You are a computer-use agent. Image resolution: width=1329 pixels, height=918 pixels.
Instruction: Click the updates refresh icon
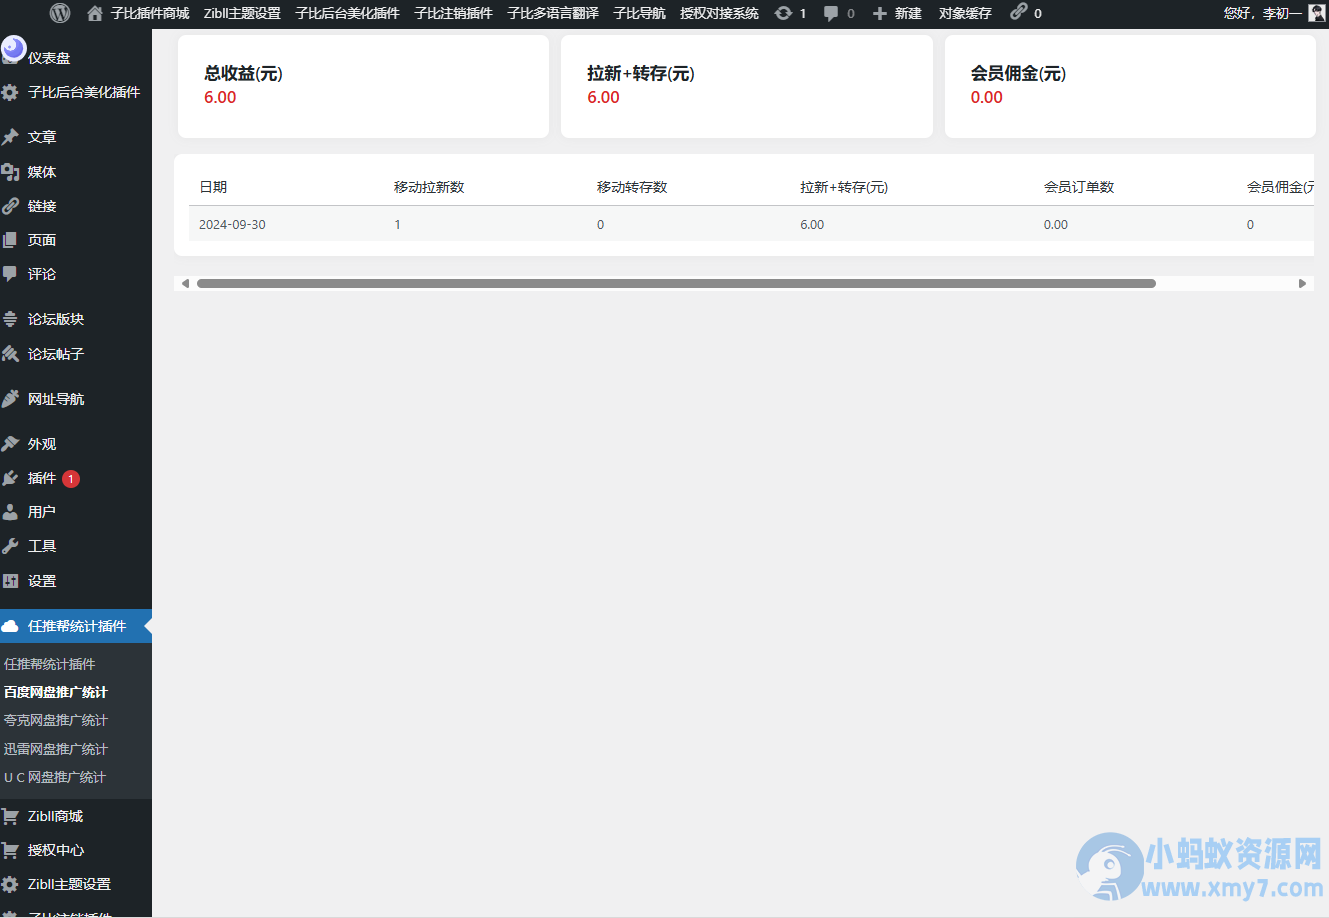pyautogui.click(x=784, y=13)
